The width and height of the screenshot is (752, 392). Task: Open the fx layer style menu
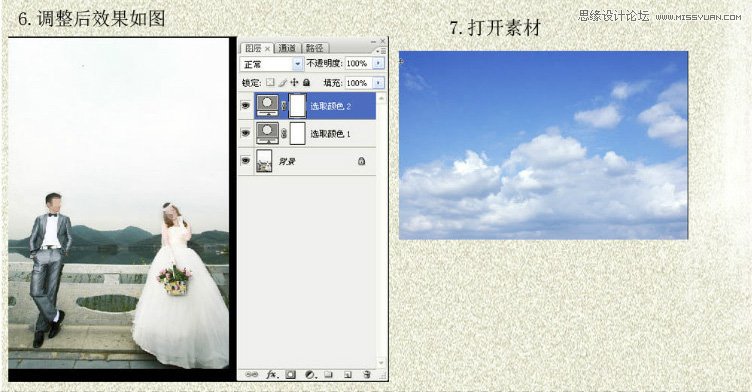272,374
